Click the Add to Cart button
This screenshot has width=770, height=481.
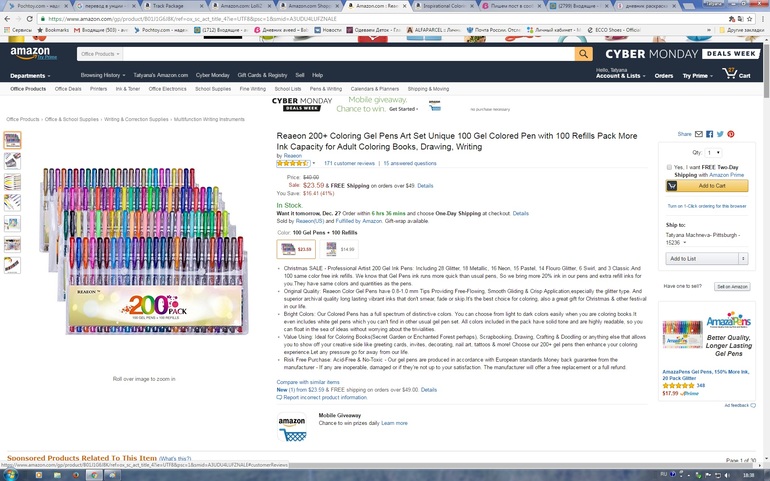click(707, 186)
